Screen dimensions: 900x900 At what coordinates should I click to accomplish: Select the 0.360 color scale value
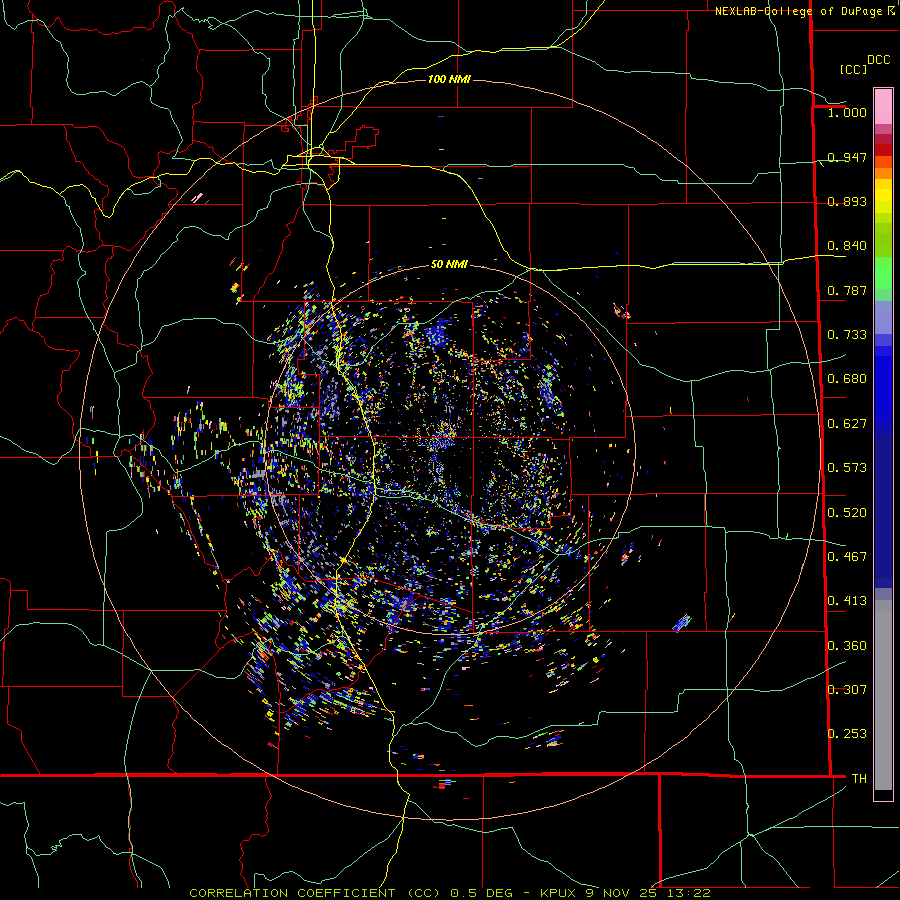pos(847,646)
